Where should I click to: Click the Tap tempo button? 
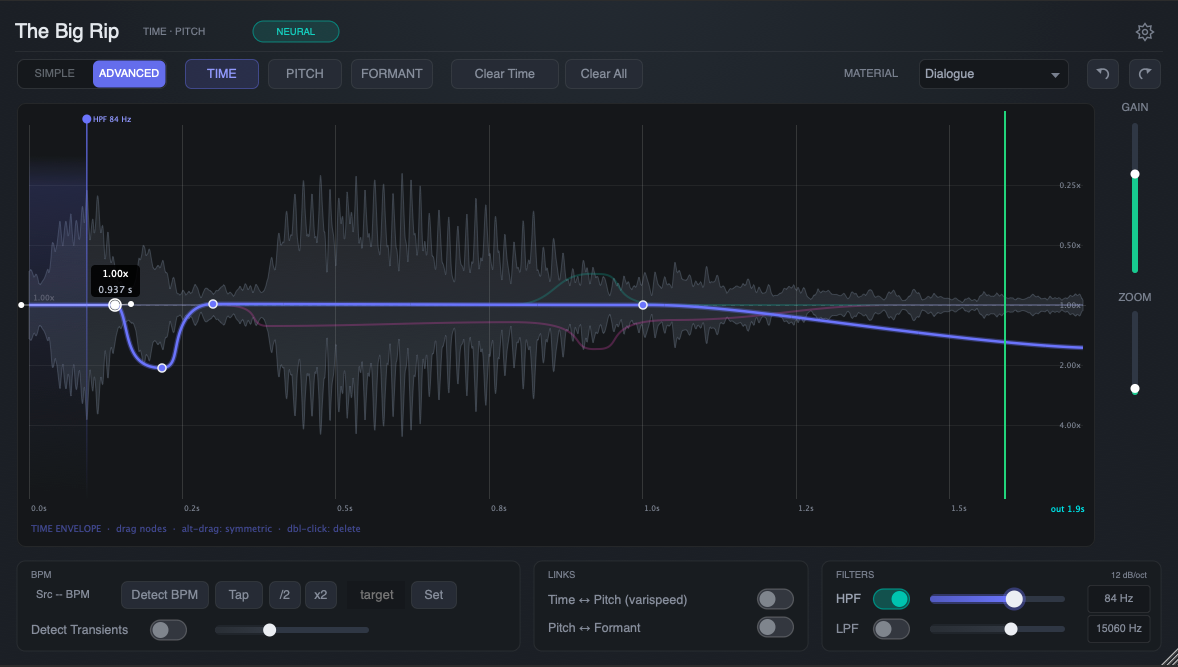(239, 595)
